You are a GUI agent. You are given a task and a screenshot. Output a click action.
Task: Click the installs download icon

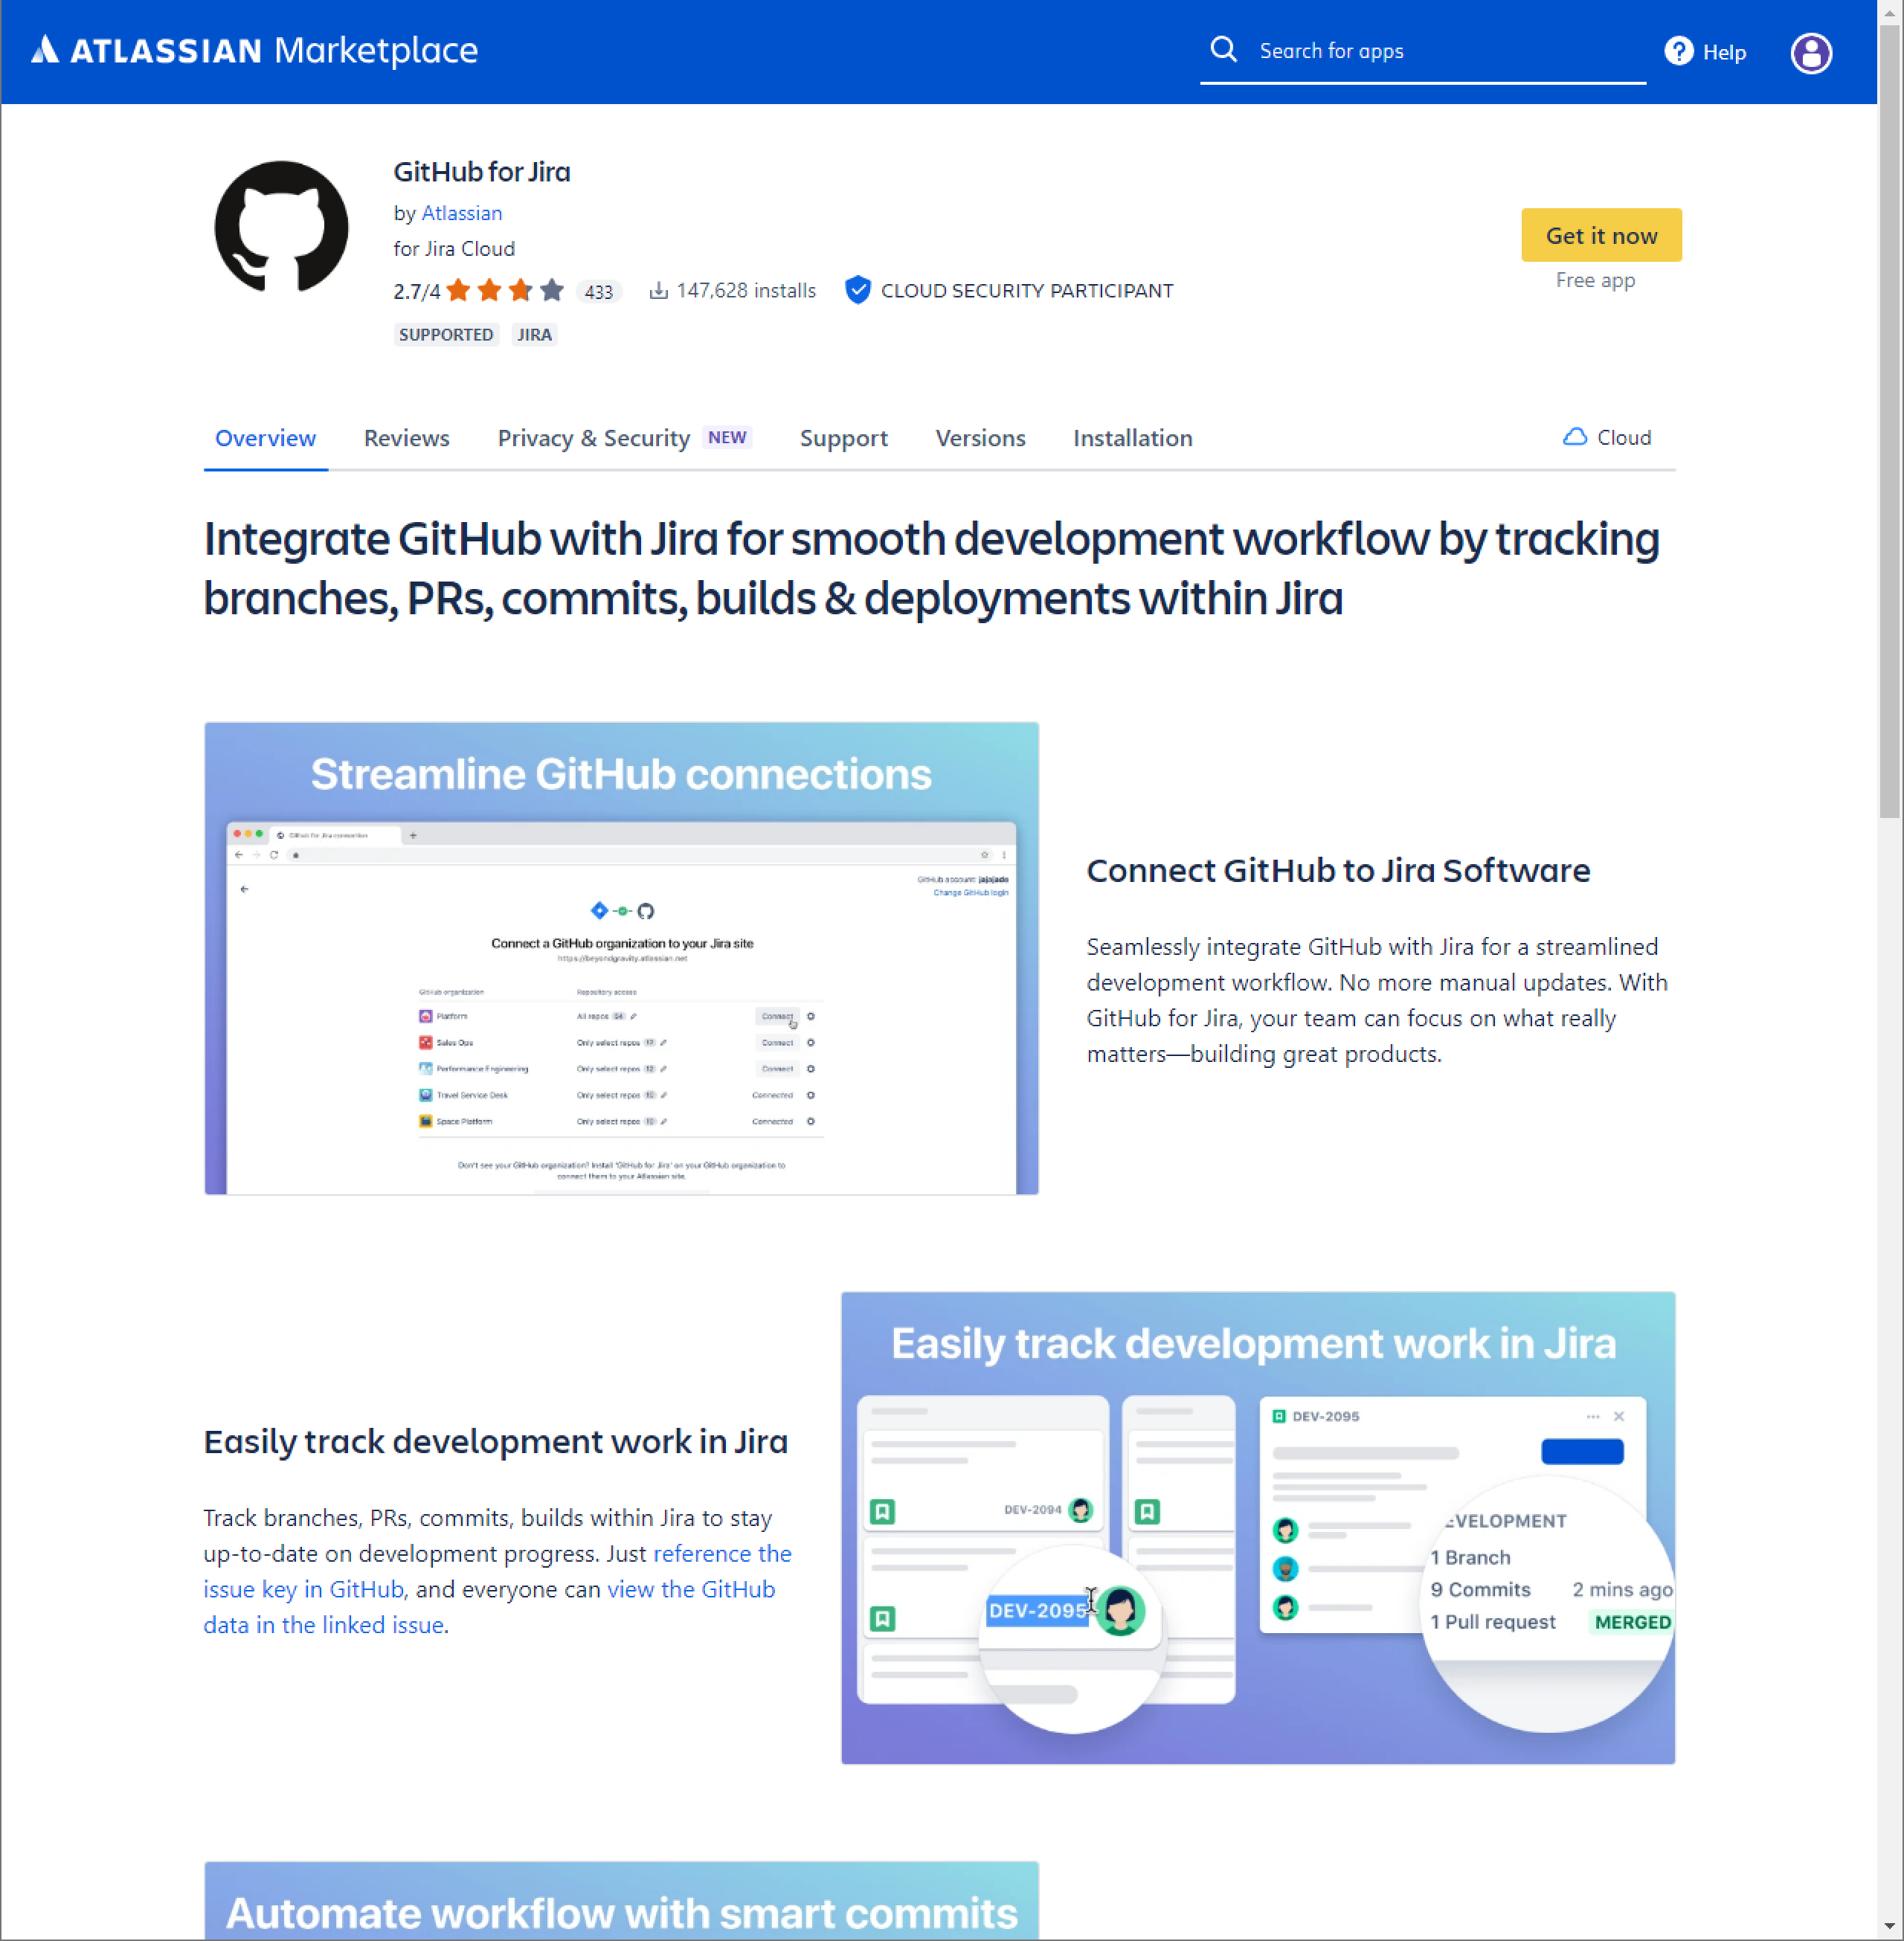point(658,291)
